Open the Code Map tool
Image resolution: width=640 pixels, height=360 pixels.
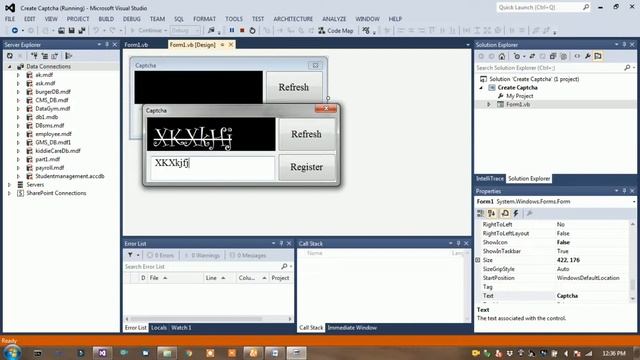pos(336,30)
